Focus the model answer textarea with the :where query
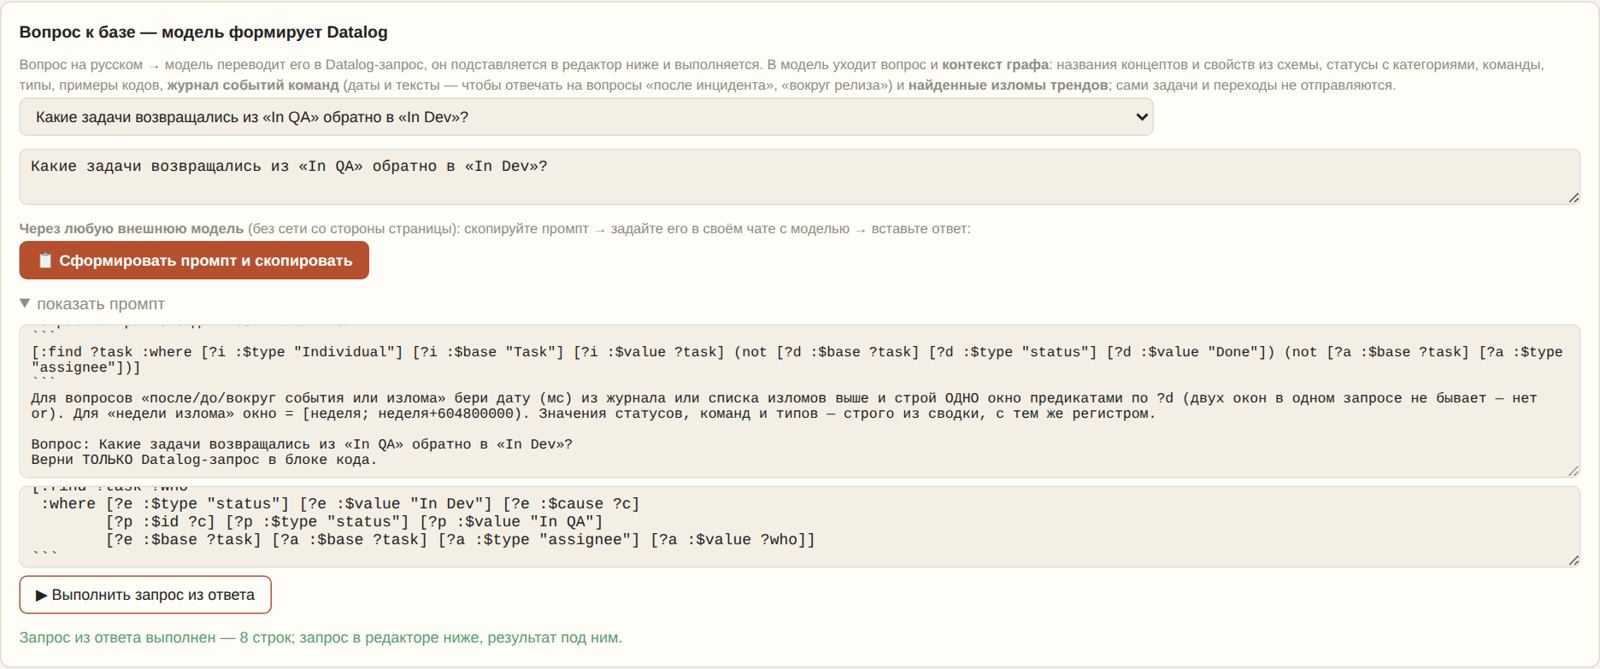Screen dimensions: 1600x669 pos(799,527)
